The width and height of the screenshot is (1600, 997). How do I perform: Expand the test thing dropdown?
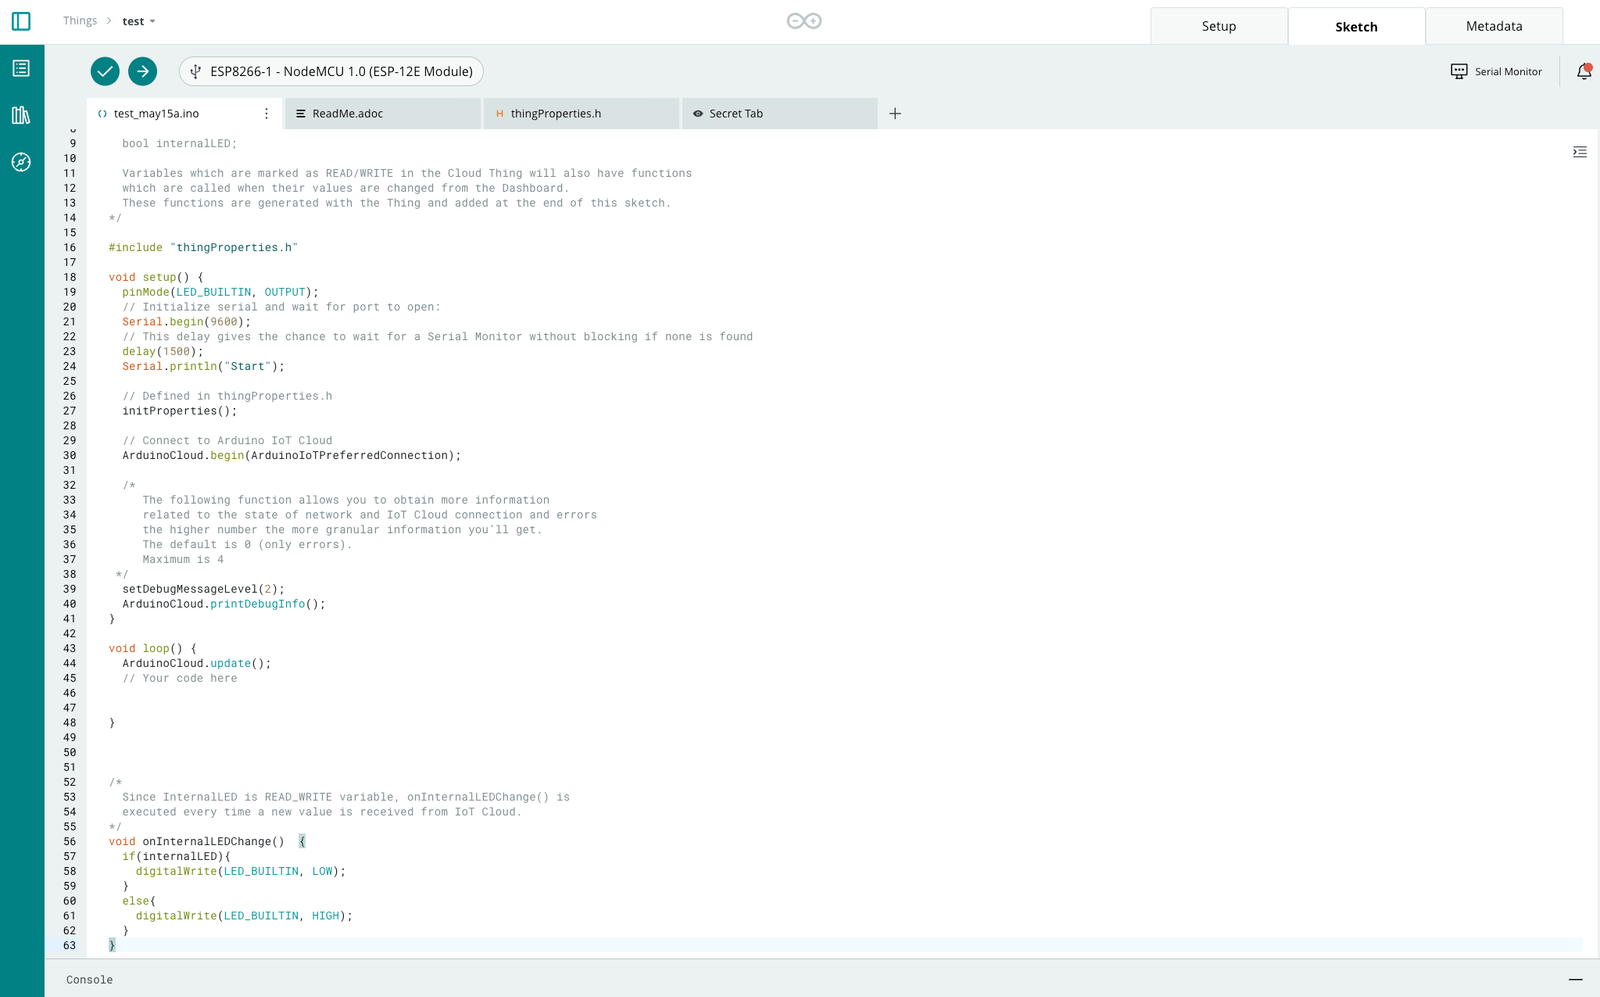(x=139, y=21)
